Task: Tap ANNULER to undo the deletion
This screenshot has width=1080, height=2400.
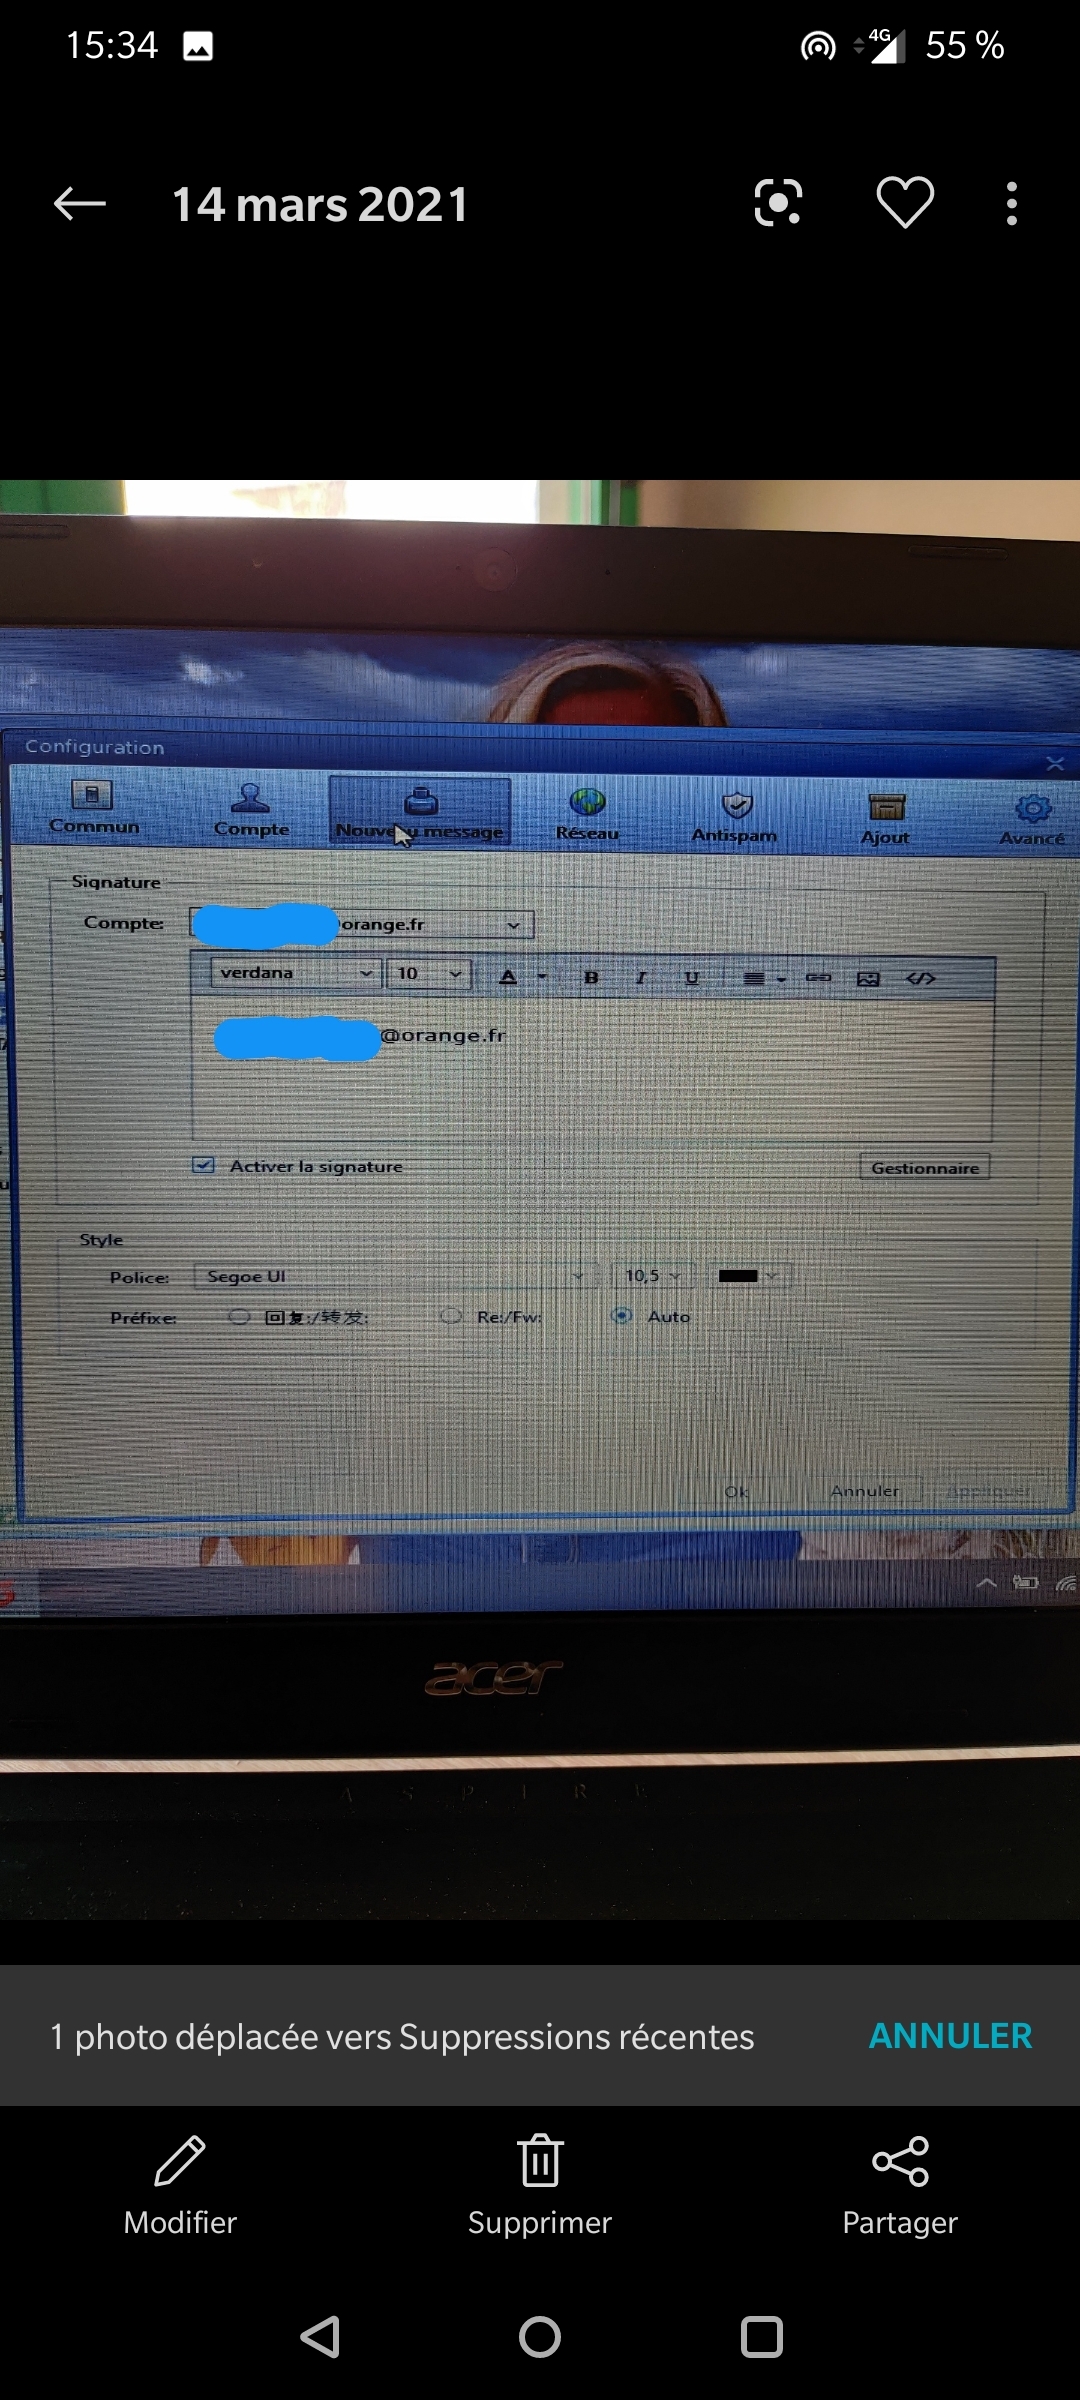Action: pyautogui.click(x=950, y=2035)
